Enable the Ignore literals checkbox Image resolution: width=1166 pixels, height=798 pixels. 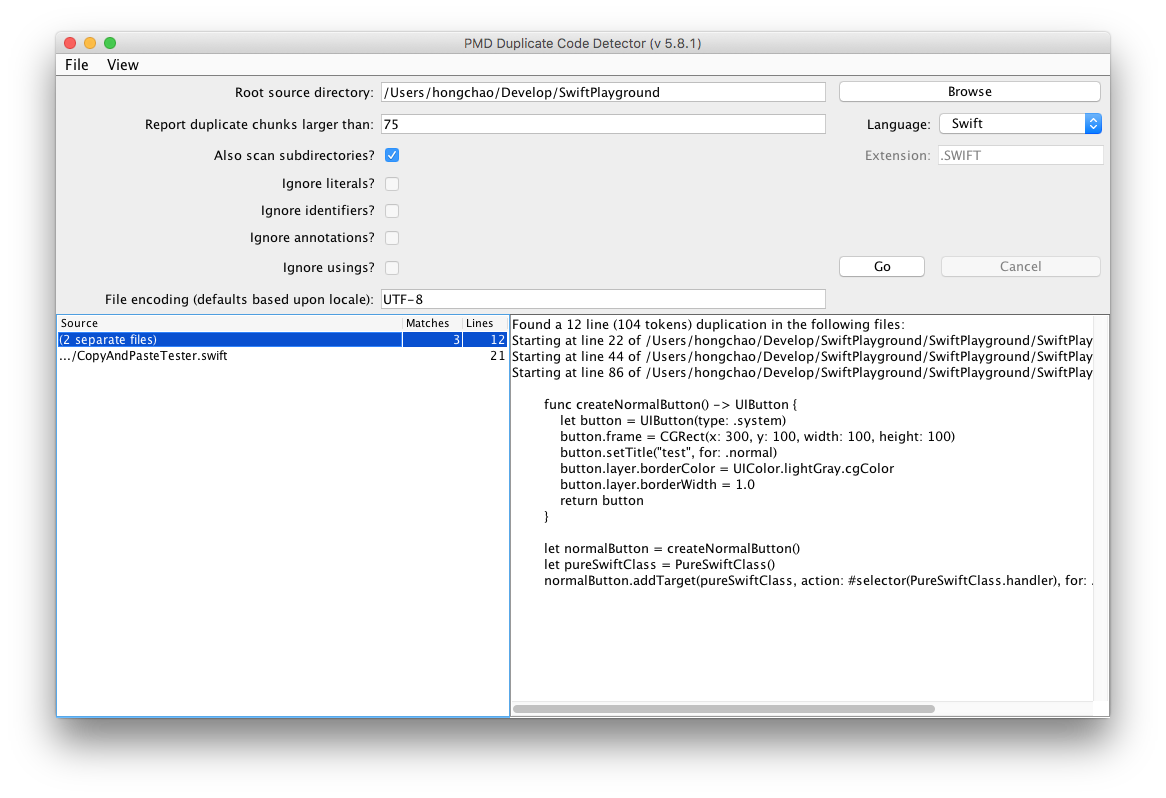point(392,184)
